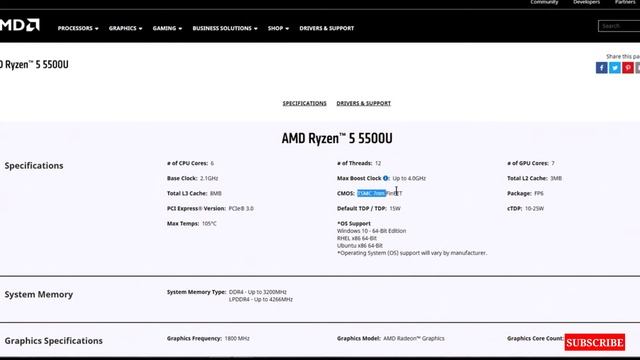640x360 pixels.
Task: Click LPDDR4 - Up to 4266MHz text
Action: [x=260, y=300]
